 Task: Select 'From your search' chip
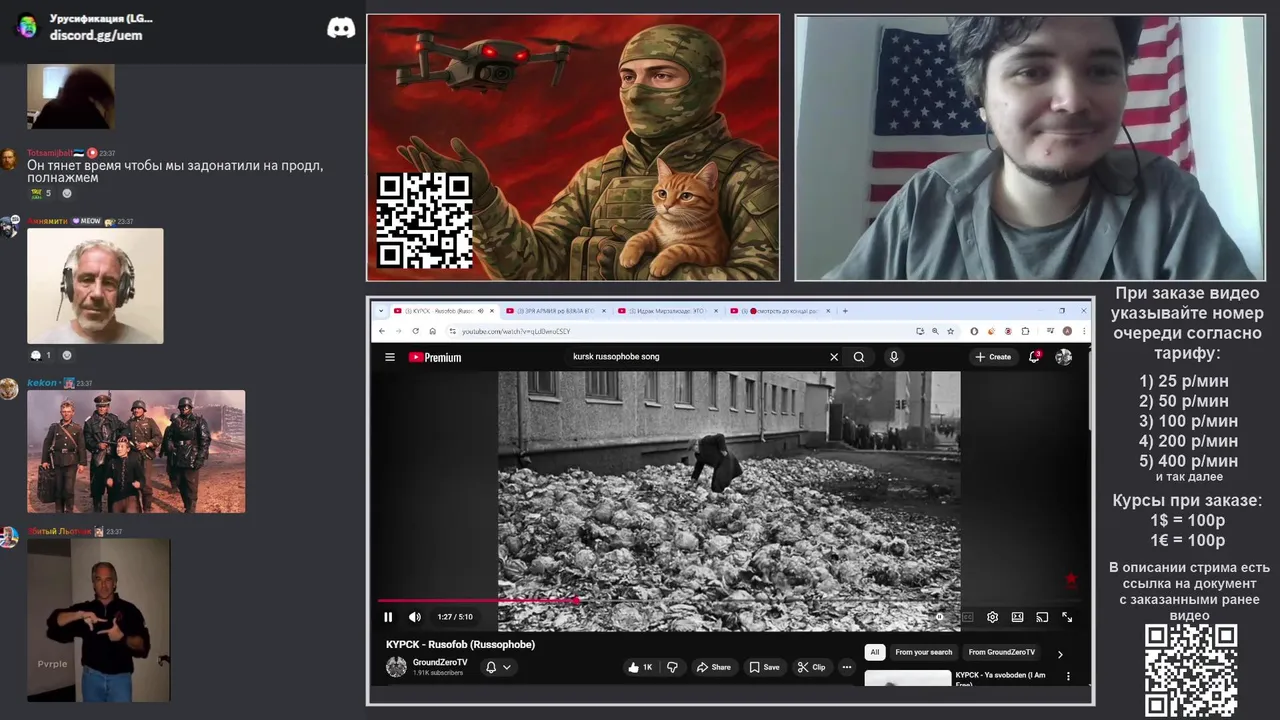924,652
